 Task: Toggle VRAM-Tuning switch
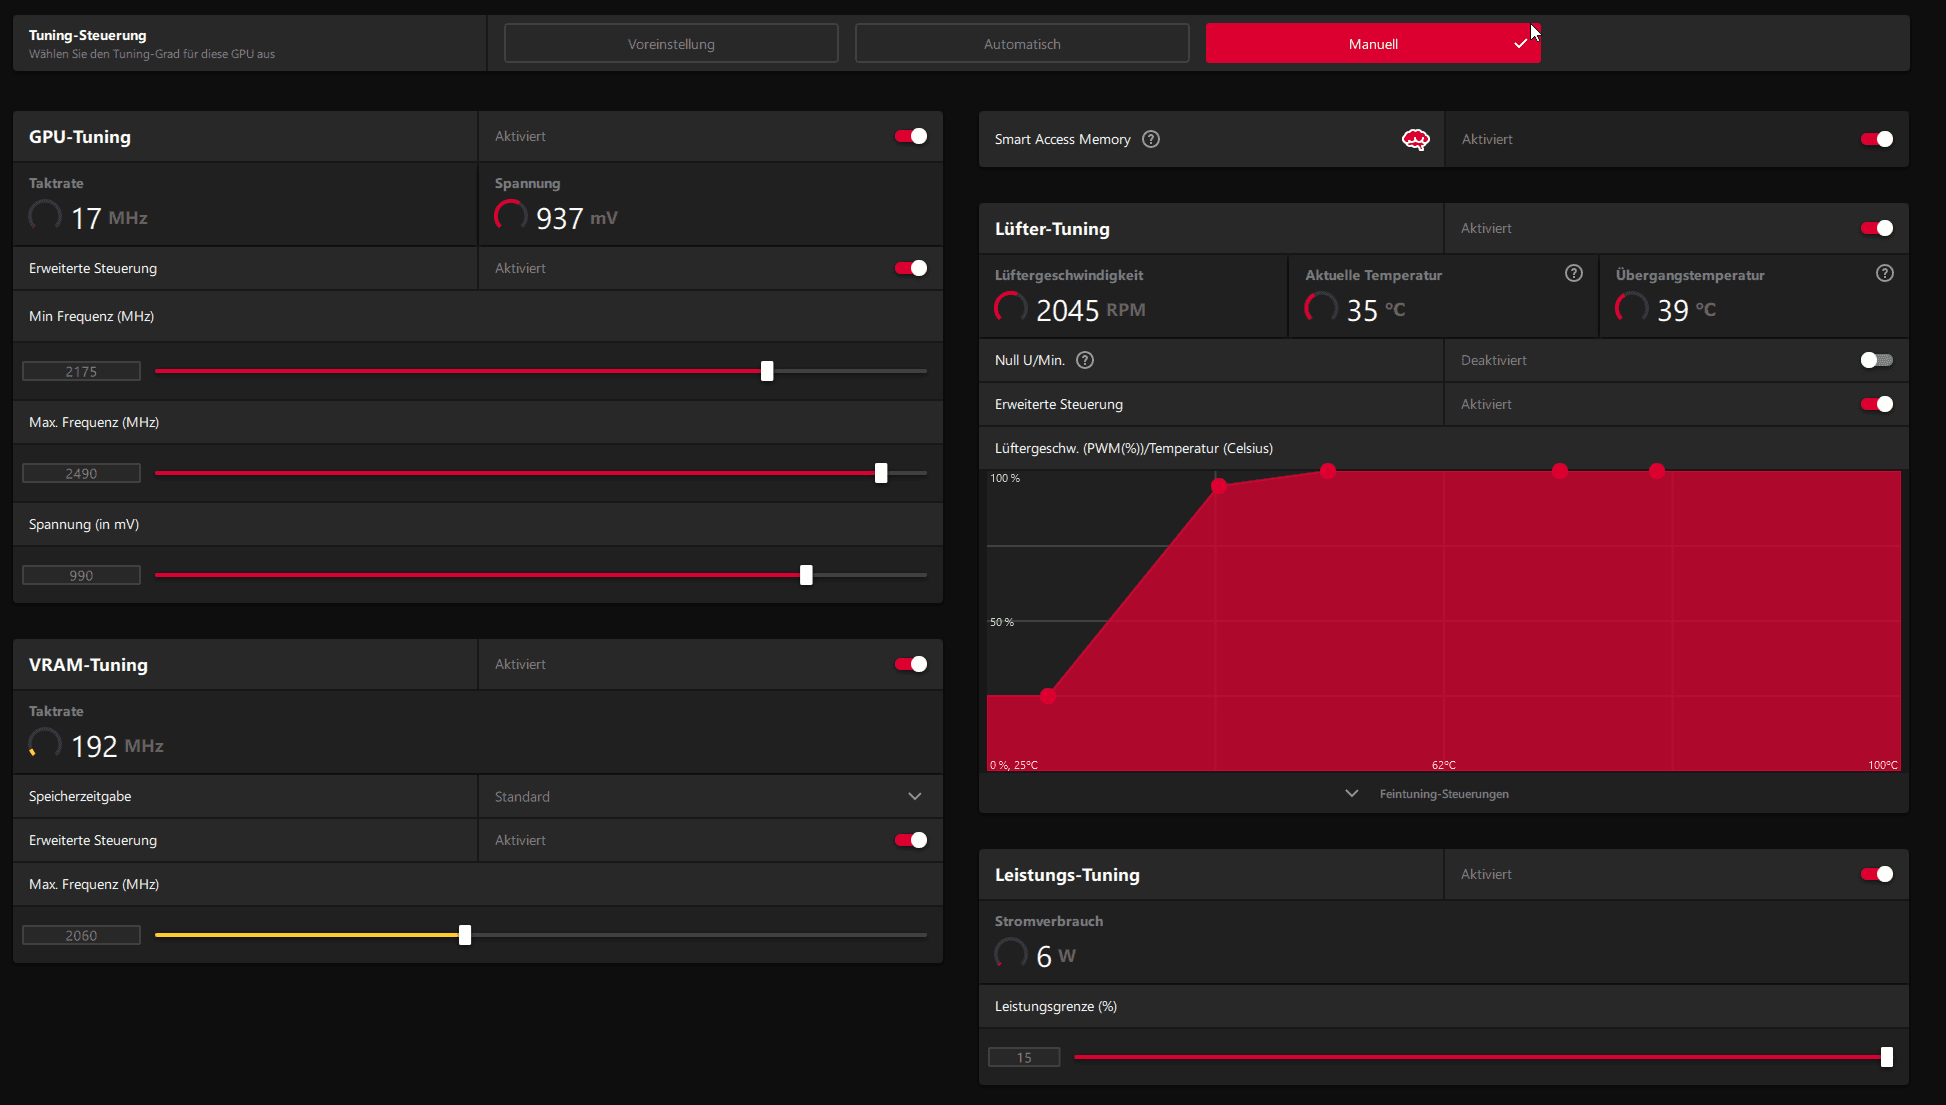[911, 664]
